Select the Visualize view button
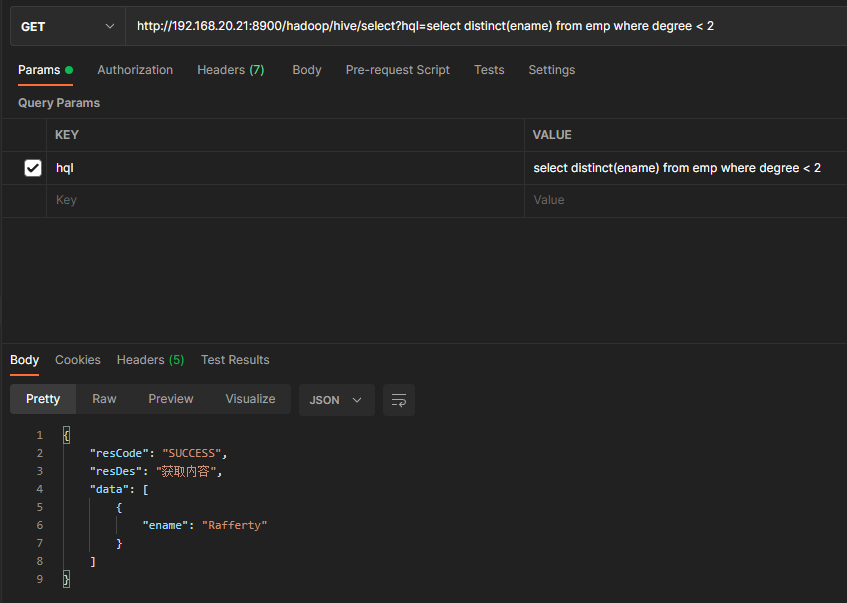This screenshot has height=603, width=847. pos(250,399)
